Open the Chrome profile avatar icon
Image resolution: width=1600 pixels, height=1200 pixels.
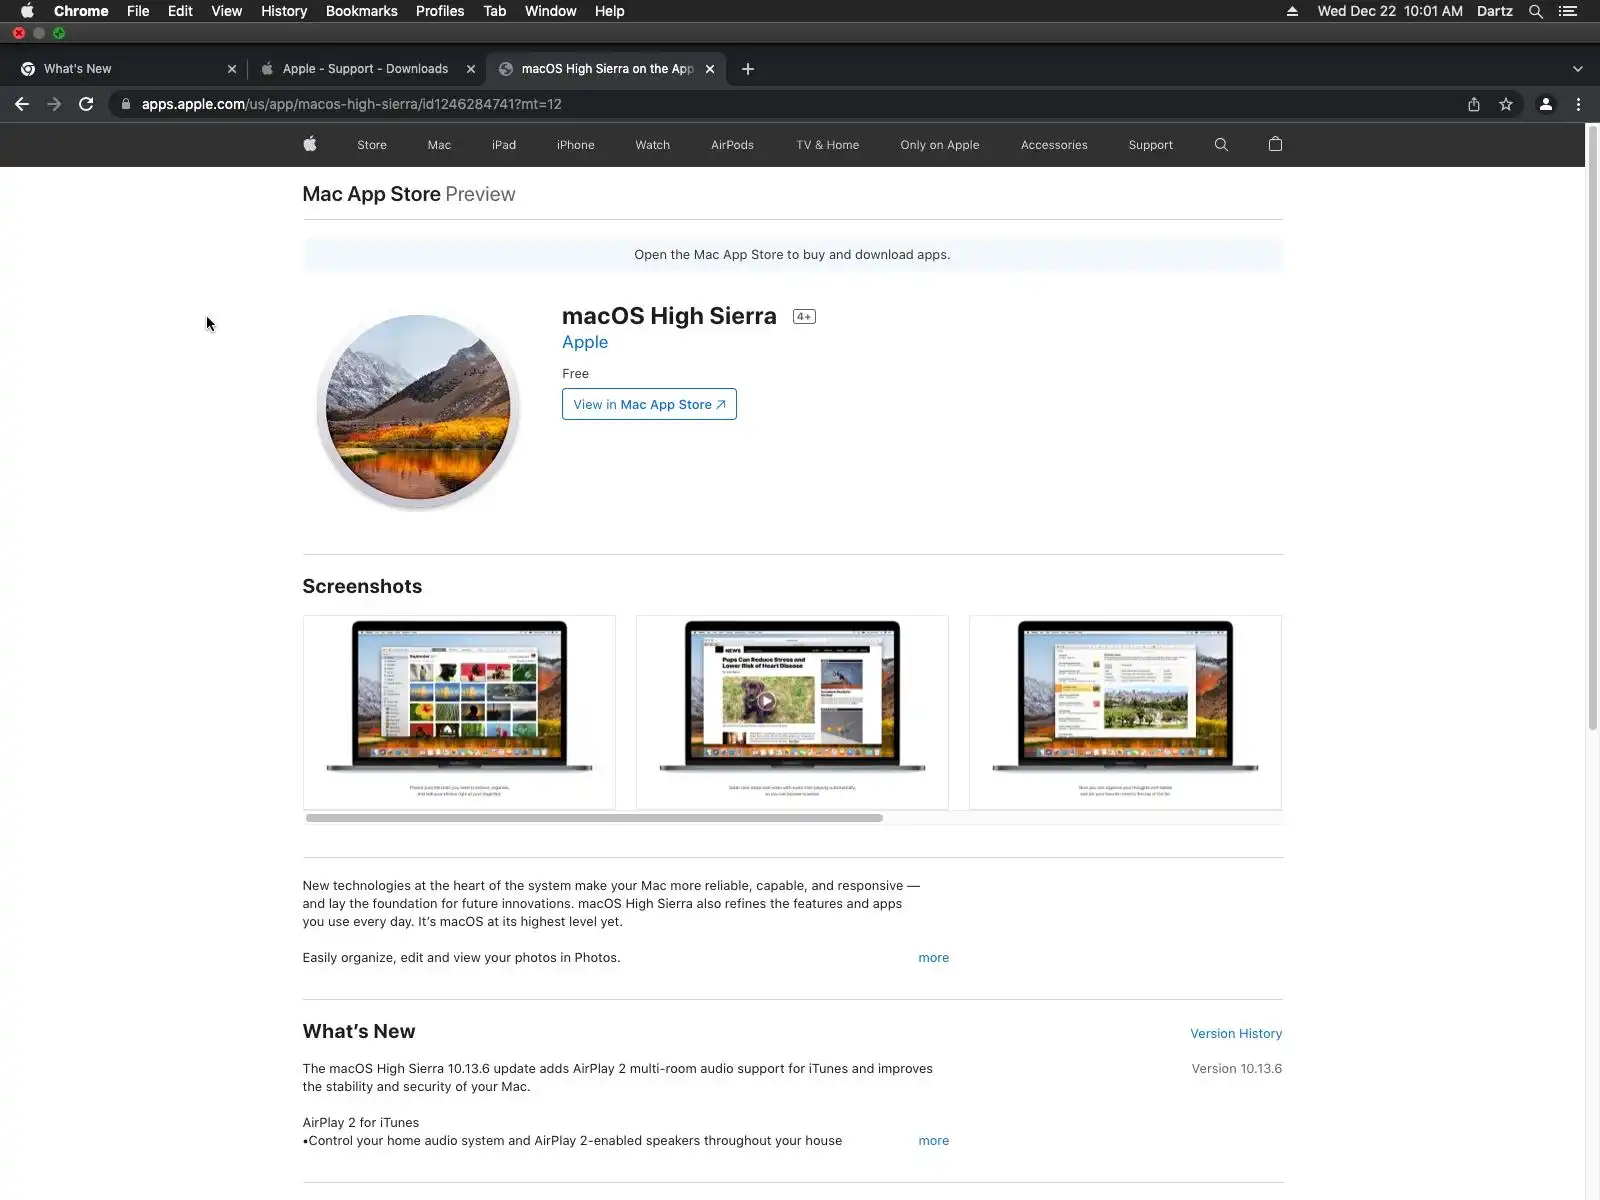1546,104
